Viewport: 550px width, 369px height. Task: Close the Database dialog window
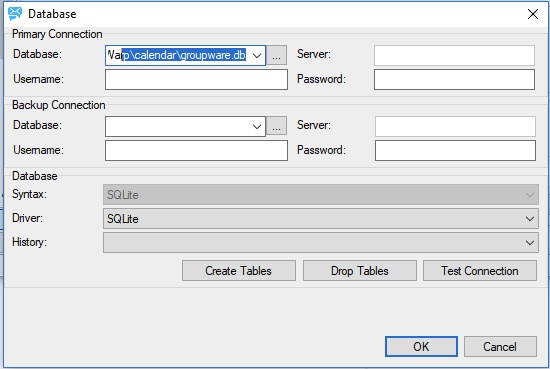tap(533, 14)
